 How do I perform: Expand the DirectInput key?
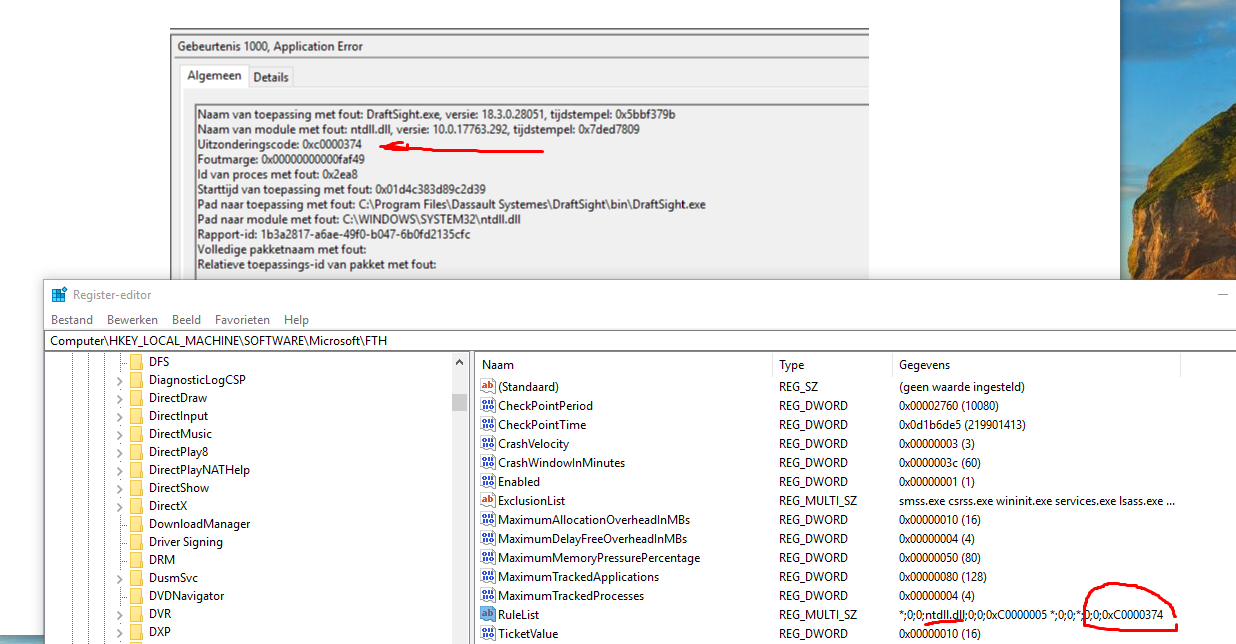pos(120,416)
